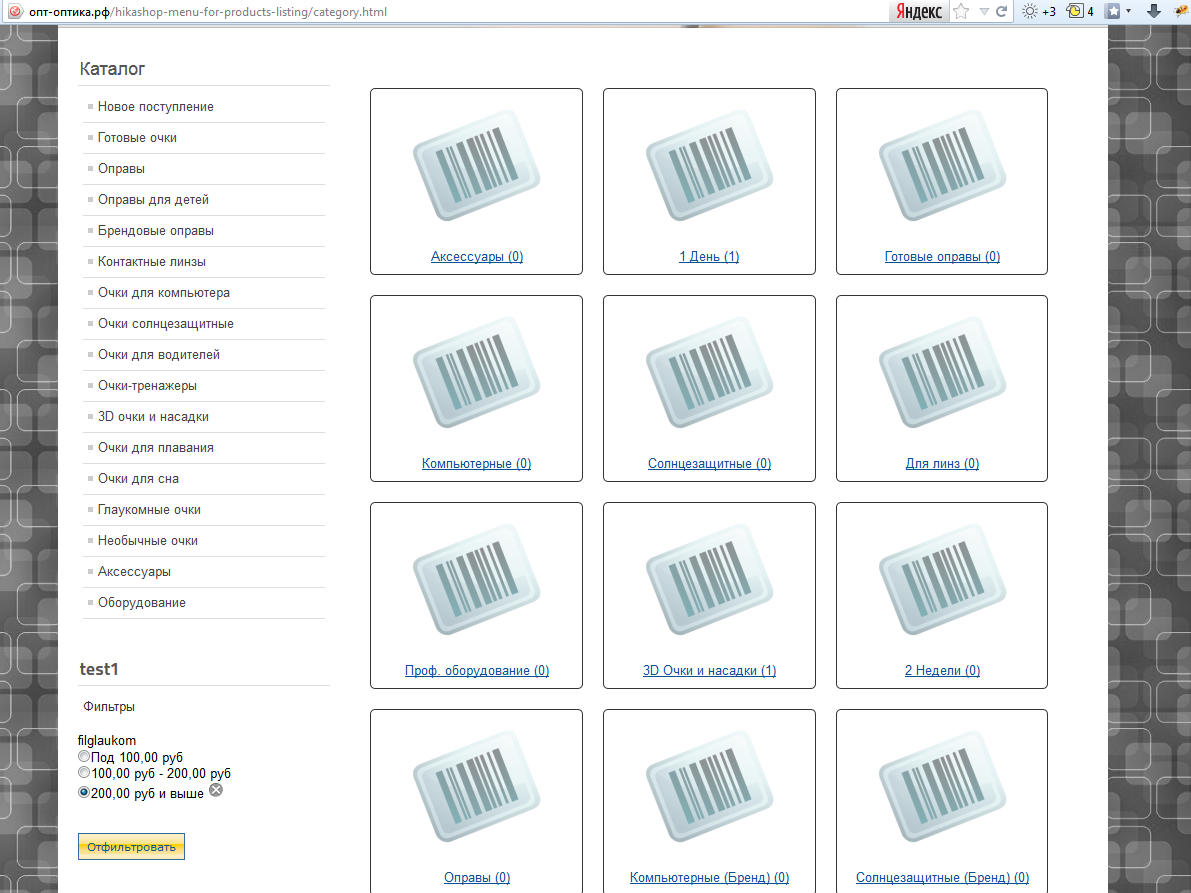
Task: Open the 2 Недели (0) link
Action: (x=943, y=671)
